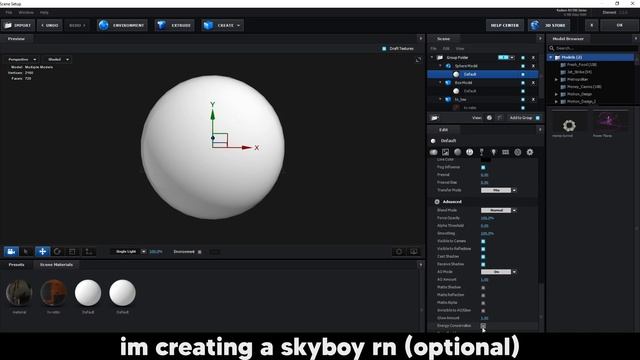
Task: Delete the Group Folder with its X
Action: (533, 58)
